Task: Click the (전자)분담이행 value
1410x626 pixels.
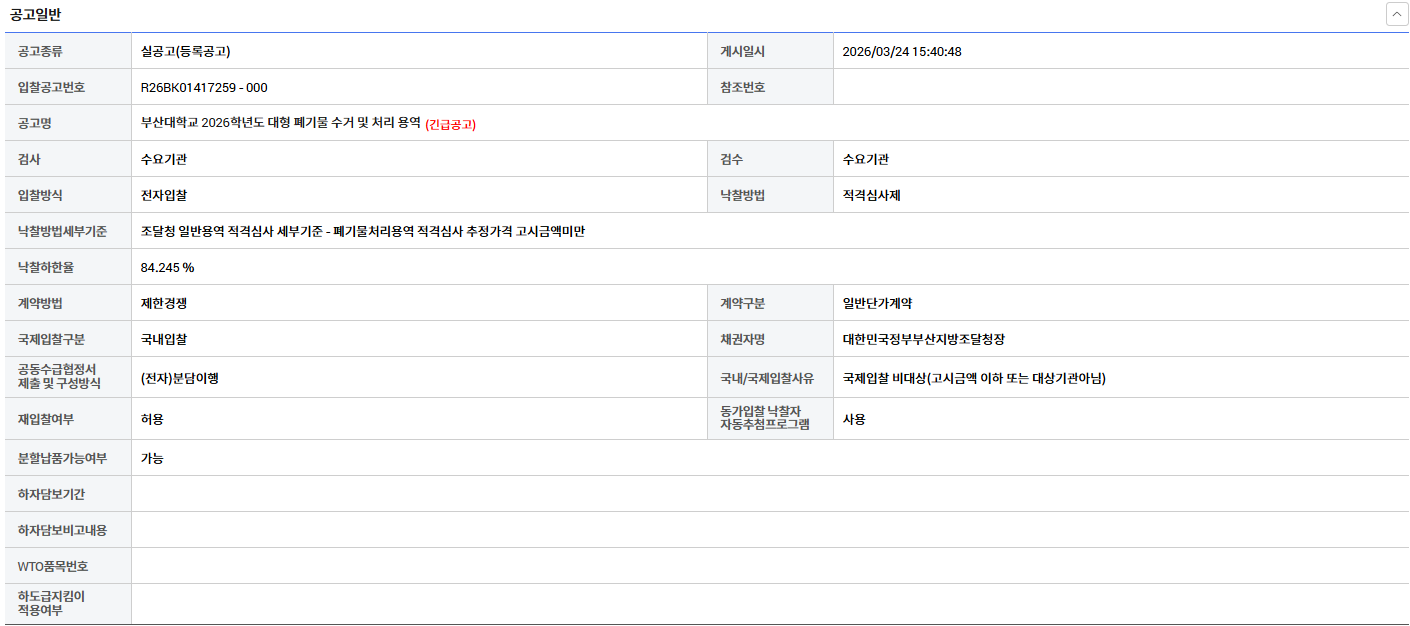Action: coord(180,378)
